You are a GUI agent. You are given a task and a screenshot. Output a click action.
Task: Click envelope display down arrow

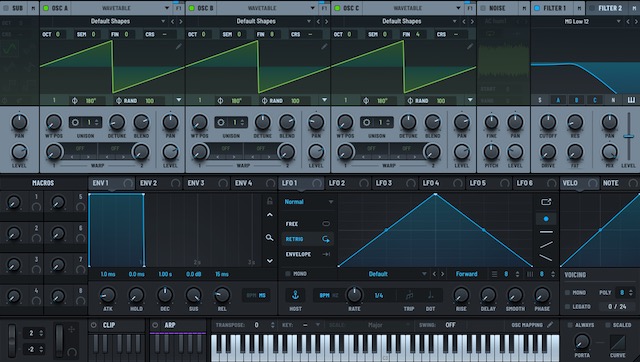click(x=270, y=261)
